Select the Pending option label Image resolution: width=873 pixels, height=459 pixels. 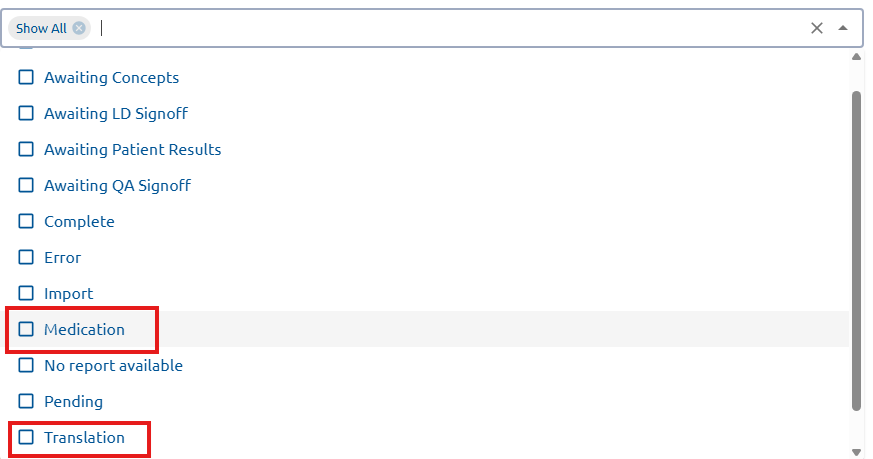[x=73, y=401]
